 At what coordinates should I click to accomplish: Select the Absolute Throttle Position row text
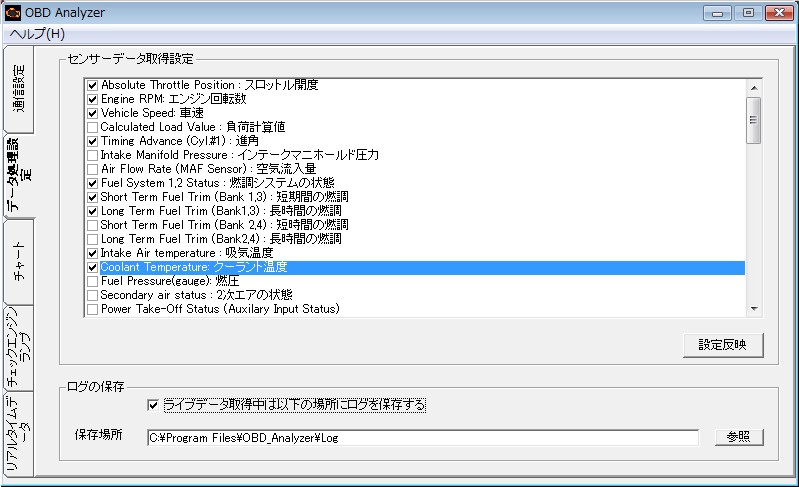tap(209, 85)
